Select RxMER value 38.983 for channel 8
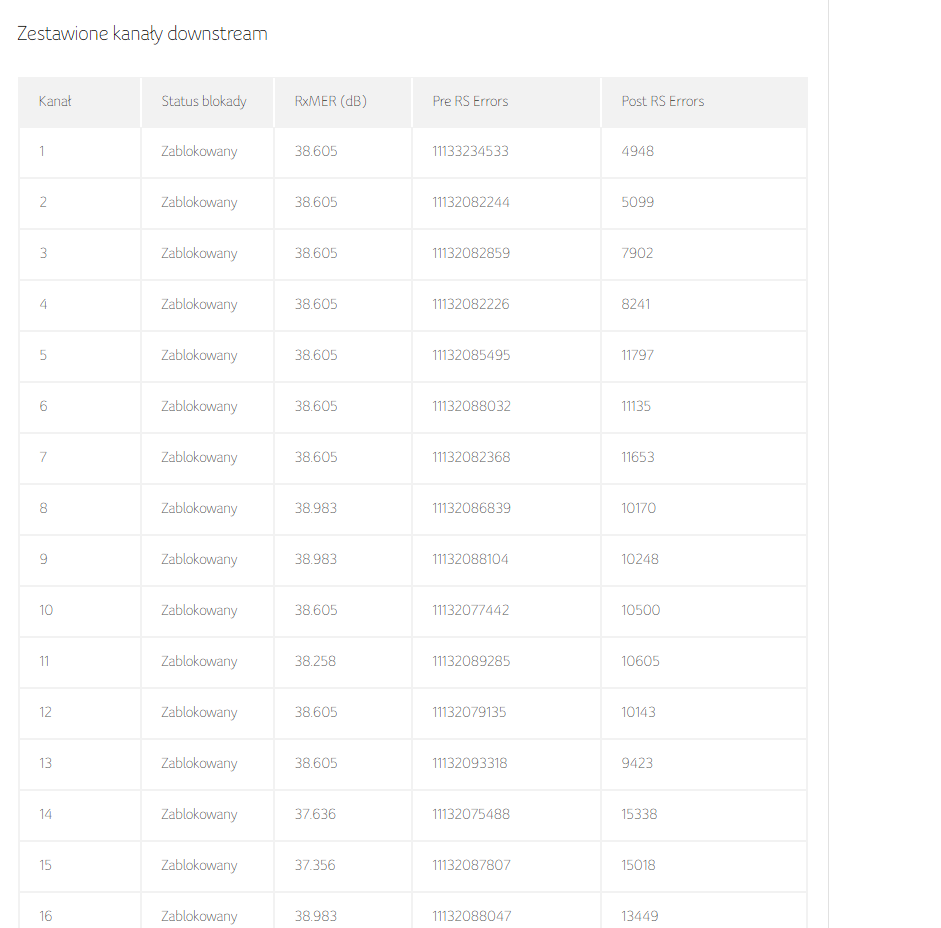This screenshot has height=928, width=941. click(x=316, y=508)
